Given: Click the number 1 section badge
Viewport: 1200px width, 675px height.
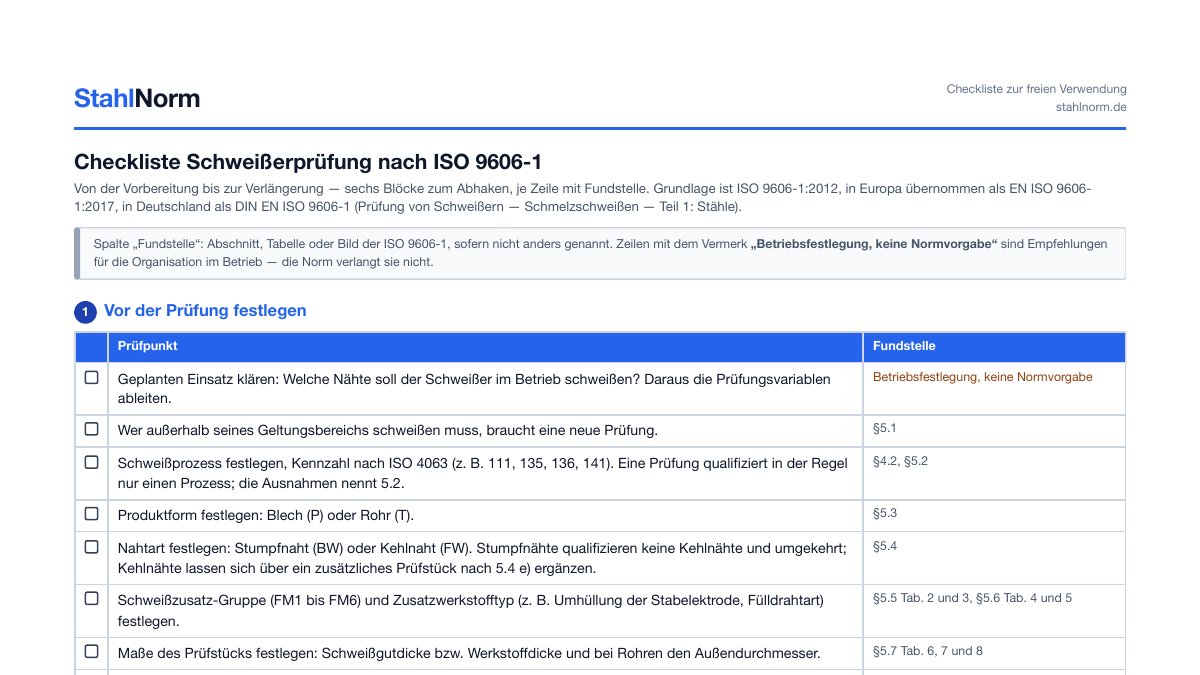Looking at the screenshot, I should pyautogui.click(x=86, y=312).
